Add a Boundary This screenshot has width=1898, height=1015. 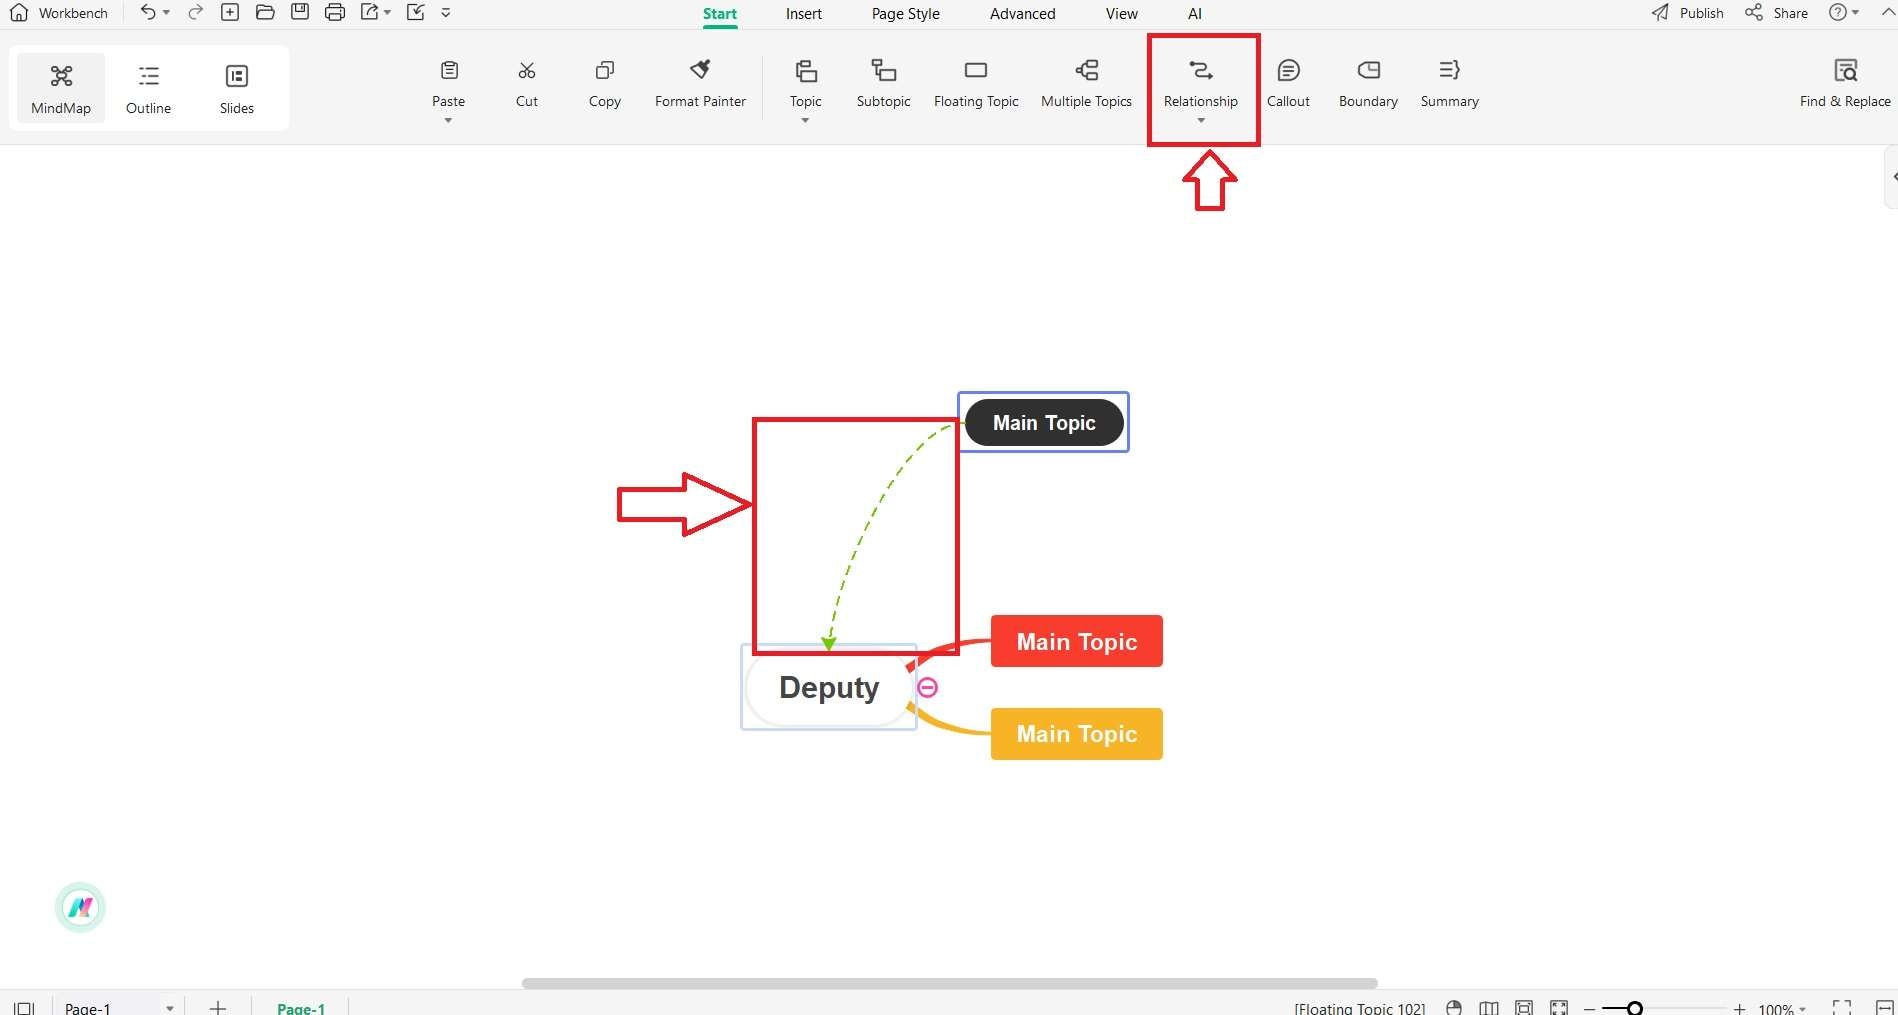[1368, 84]
